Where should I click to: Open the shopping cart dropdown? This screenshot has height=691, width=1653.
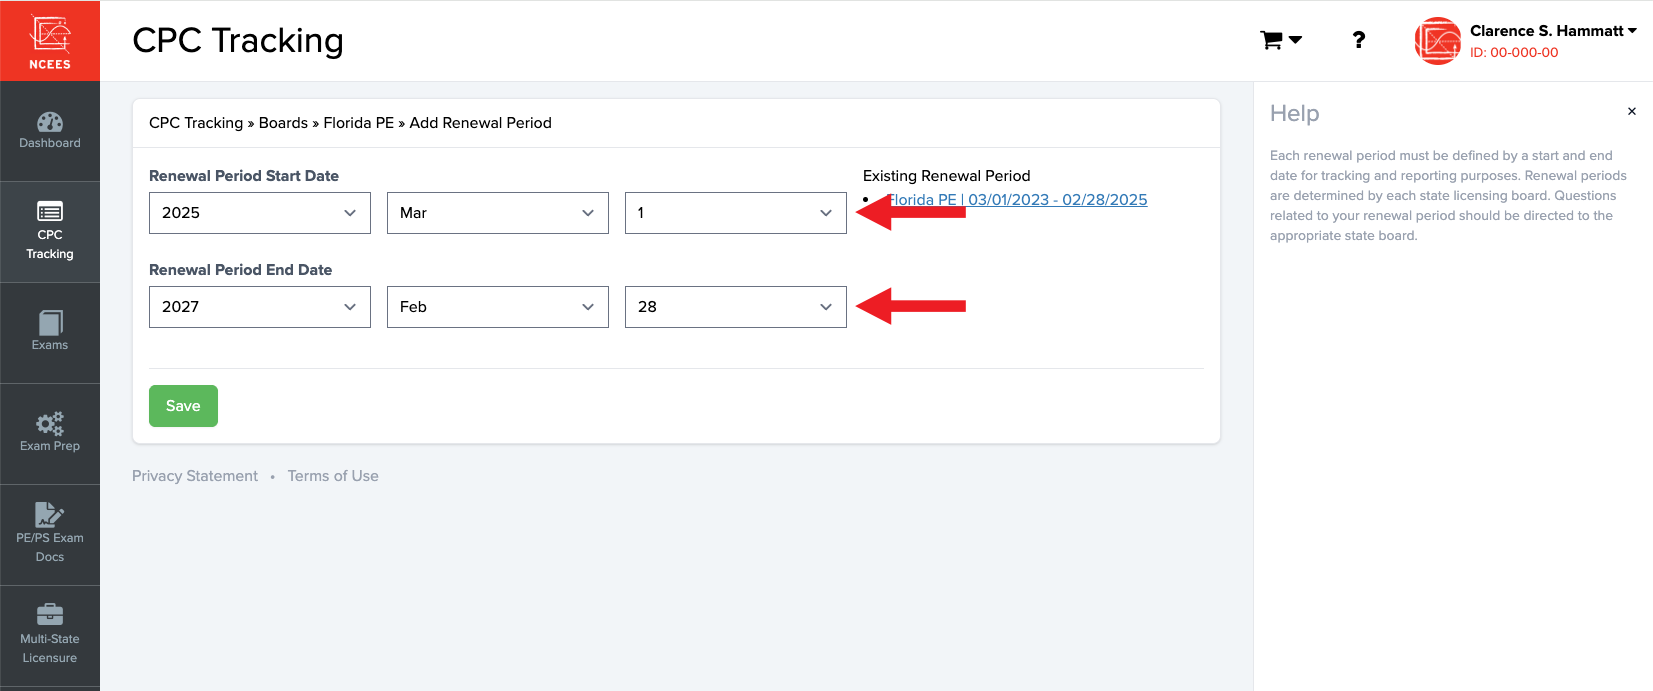pyautogui.click(x=1281, y=40)
